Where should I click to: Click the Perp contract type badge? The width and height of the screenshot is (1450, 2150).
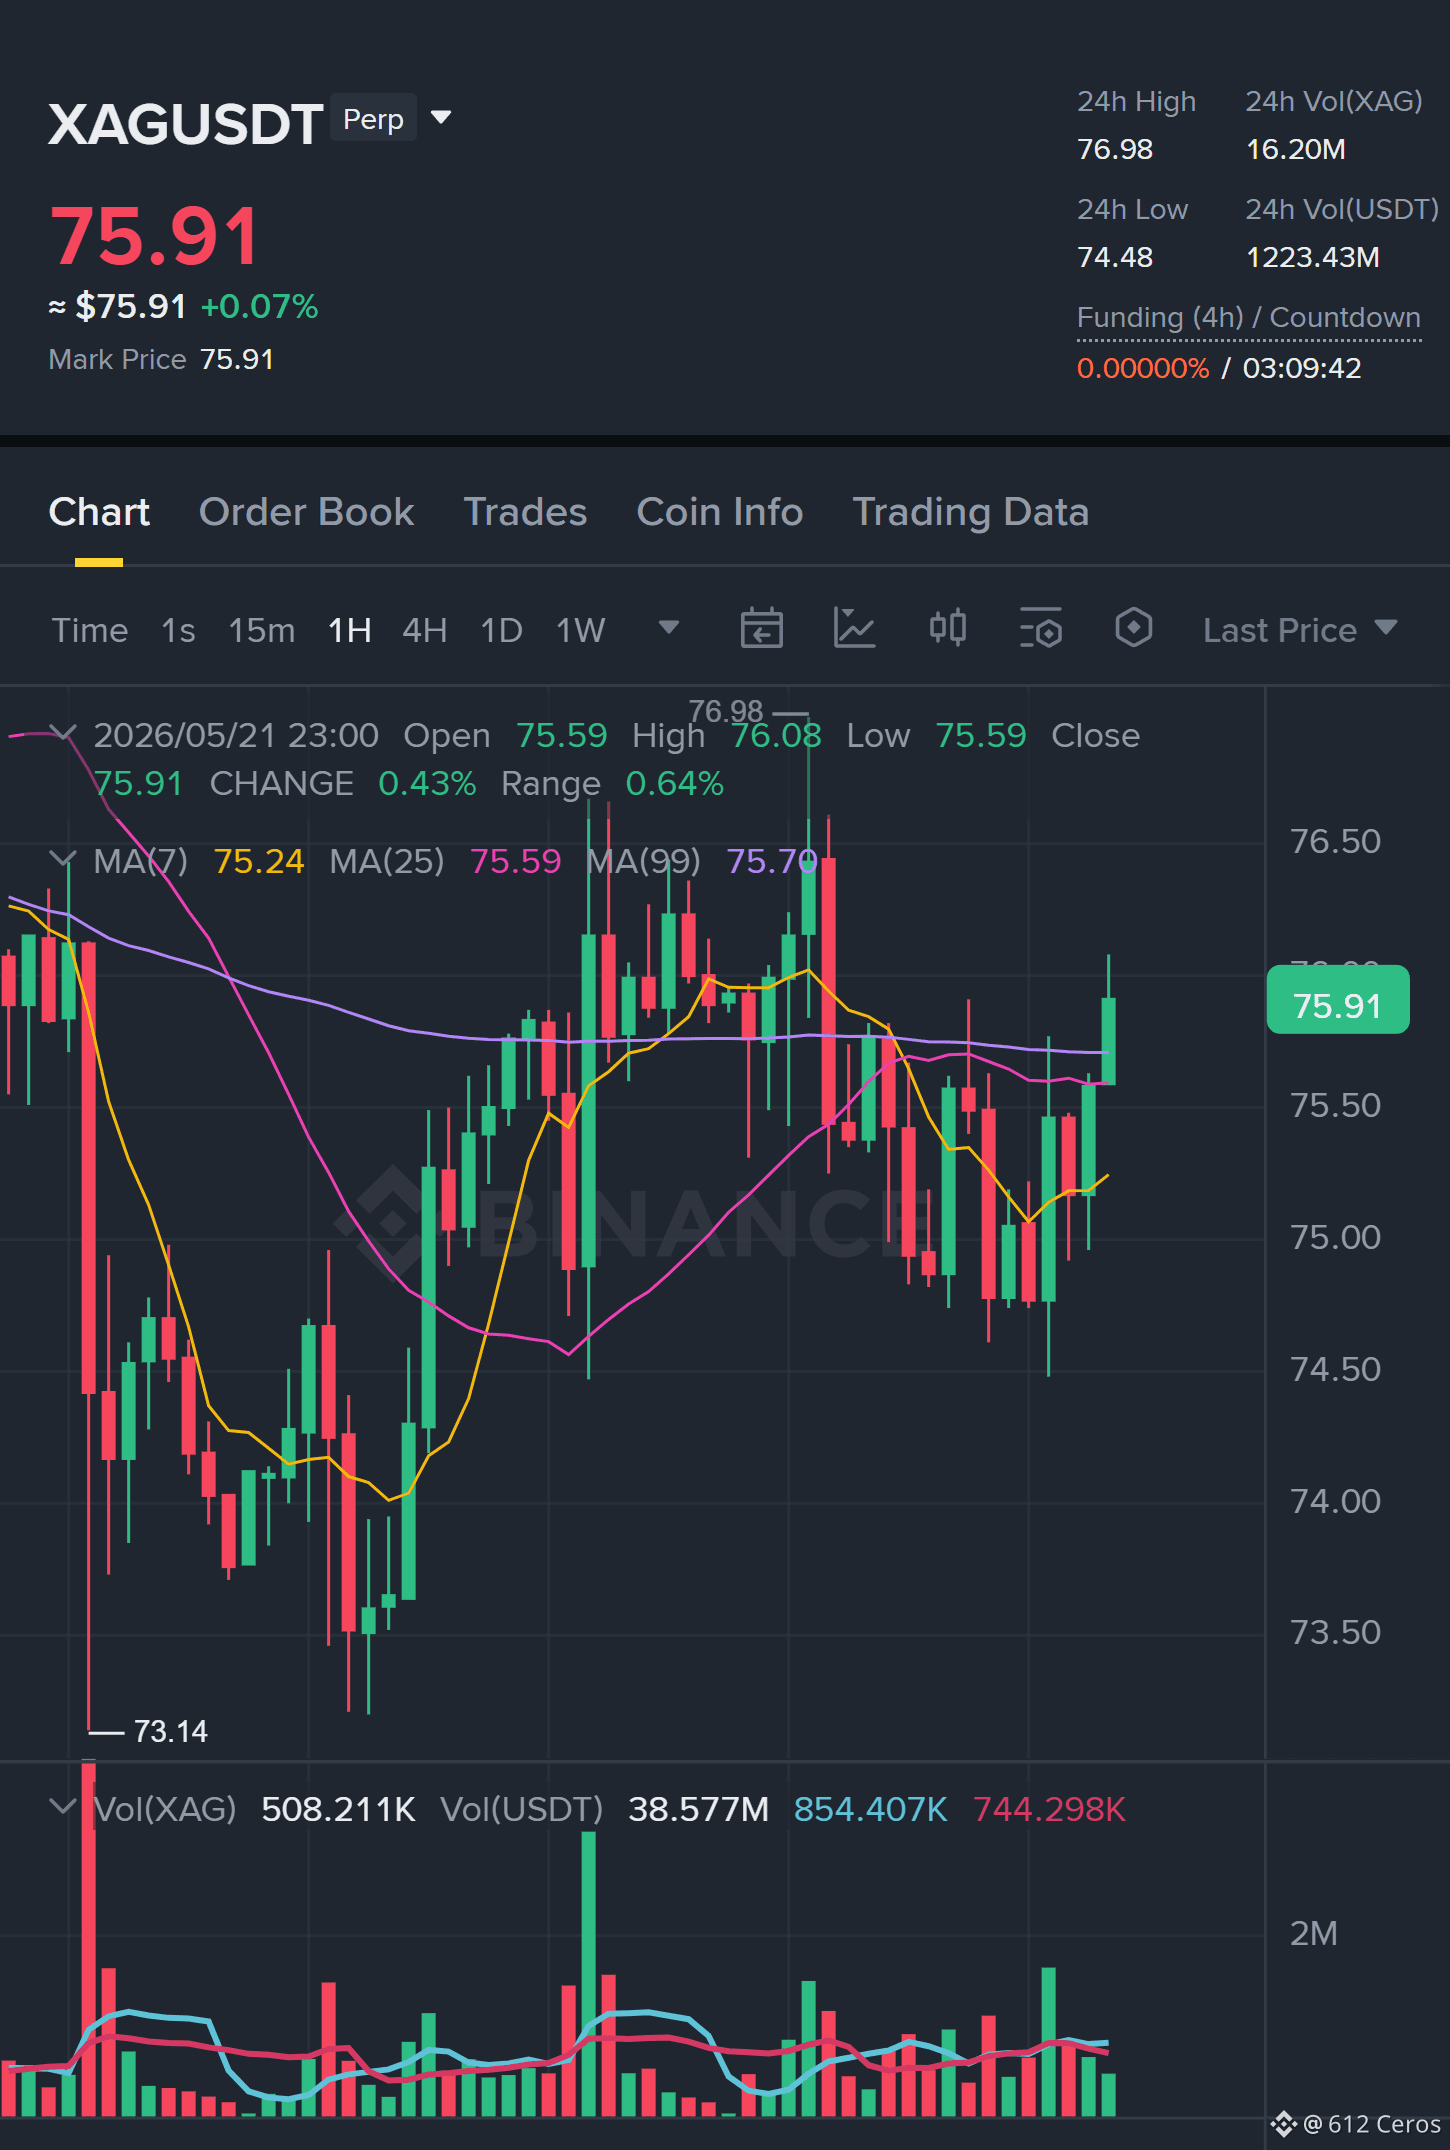click(373, 119)
